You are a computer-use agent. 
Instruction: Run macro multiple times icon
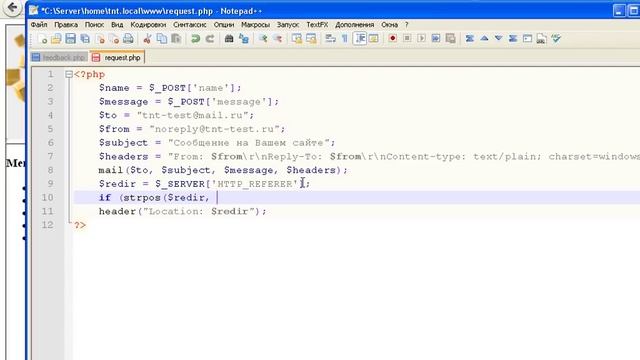coord(436,38)
